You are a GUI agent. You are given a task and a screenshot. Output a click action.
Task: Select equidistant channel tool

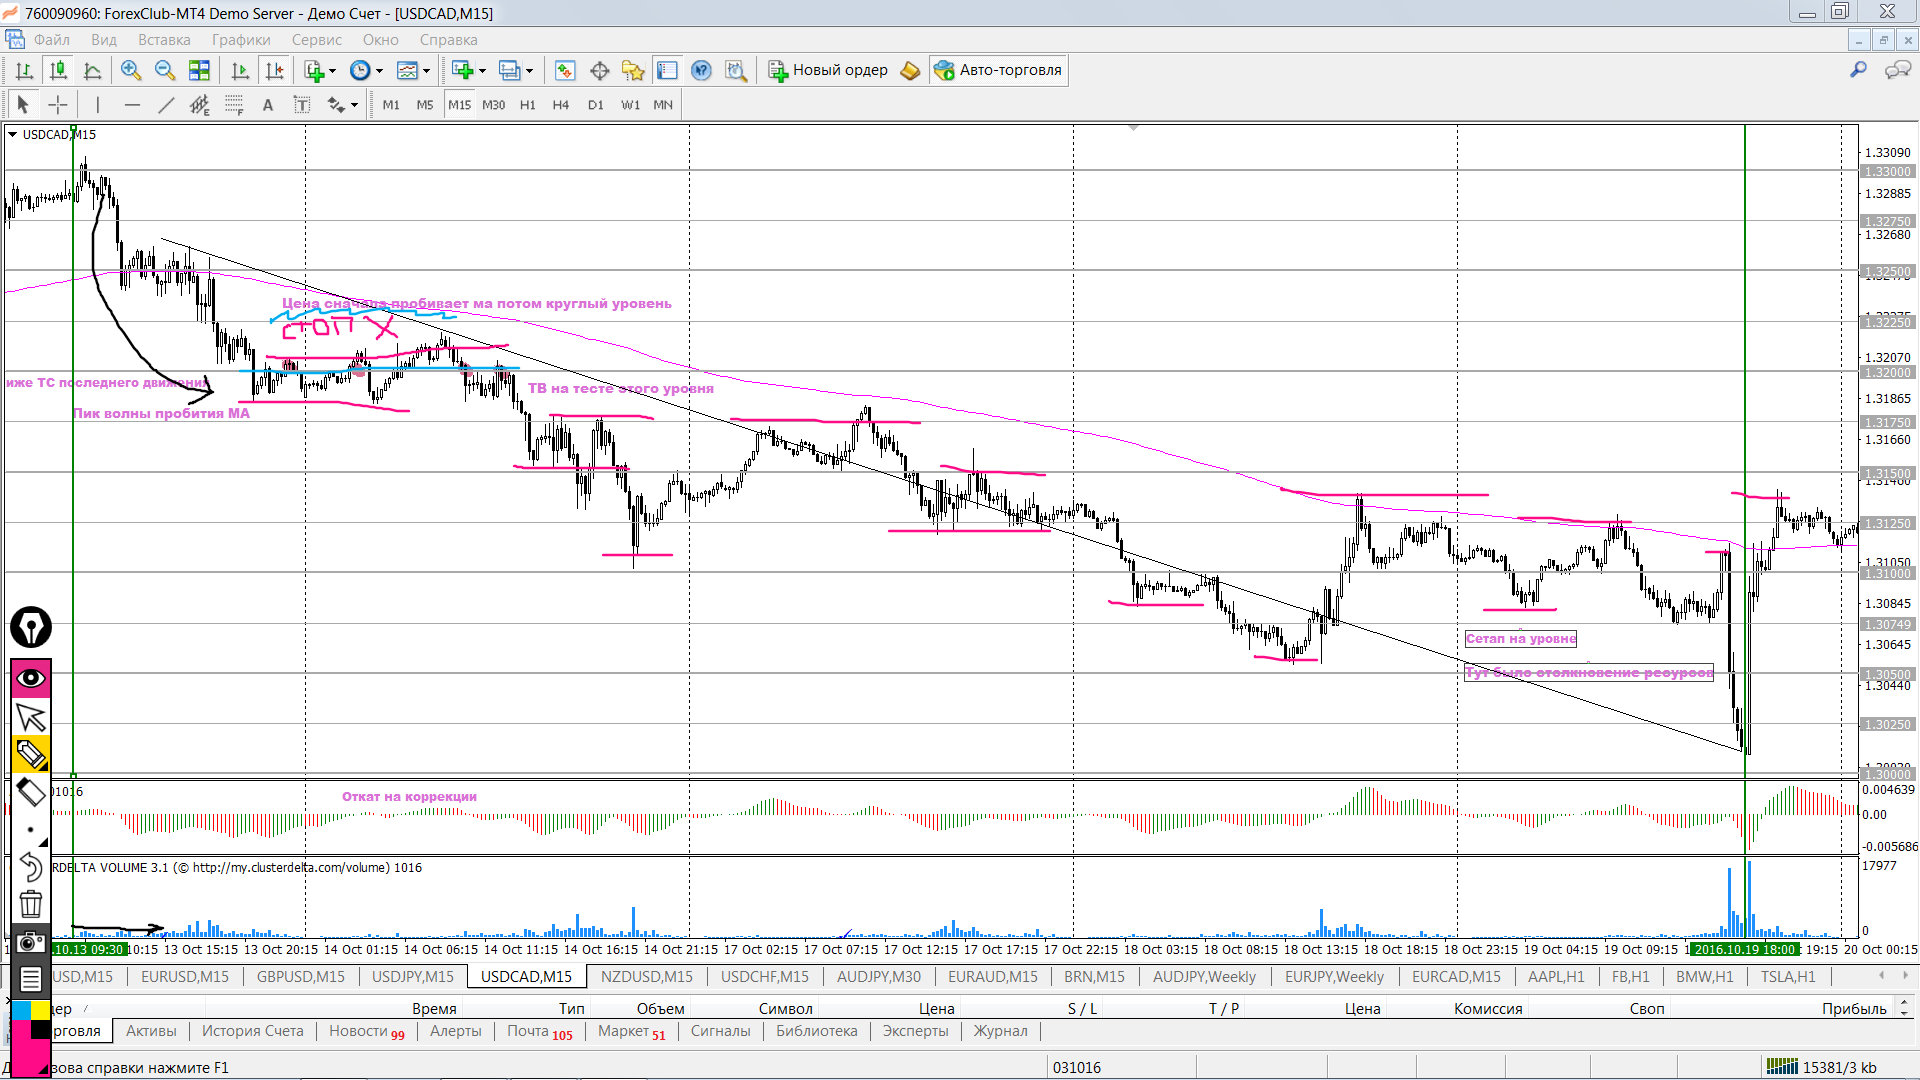tap(200, 104)
